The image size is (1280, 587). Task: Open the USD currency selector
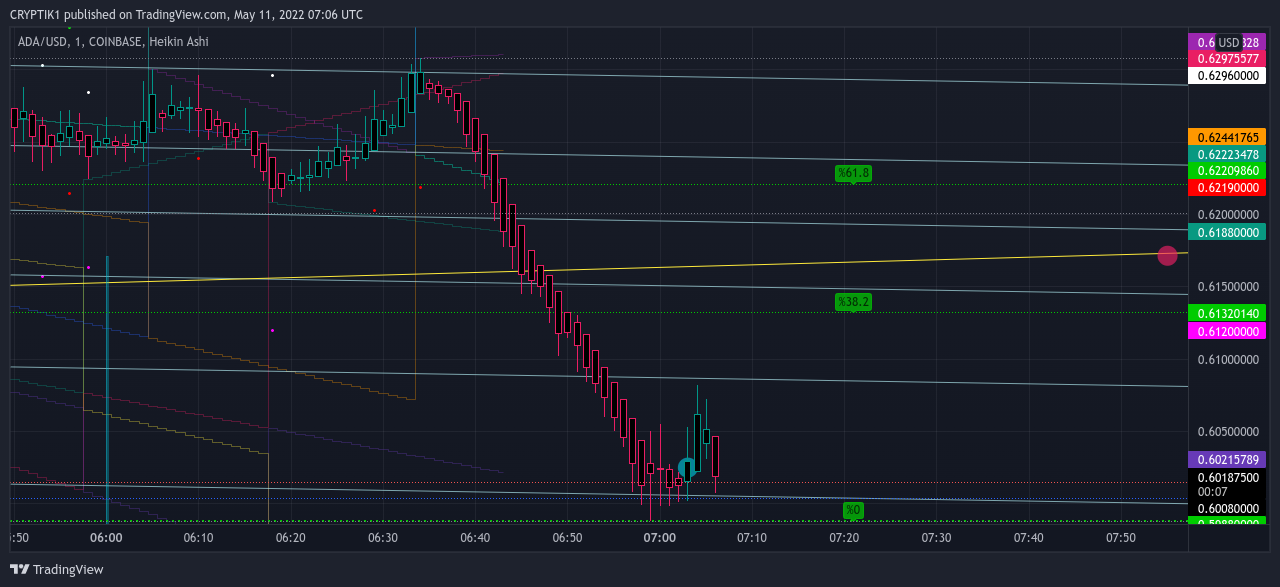(1229, 42)
